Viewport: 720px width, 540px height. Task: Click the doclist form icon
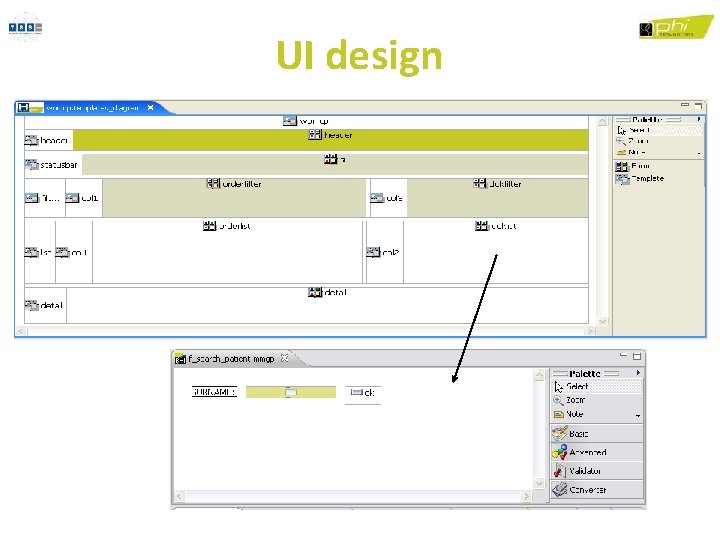[x=482, y=225]
